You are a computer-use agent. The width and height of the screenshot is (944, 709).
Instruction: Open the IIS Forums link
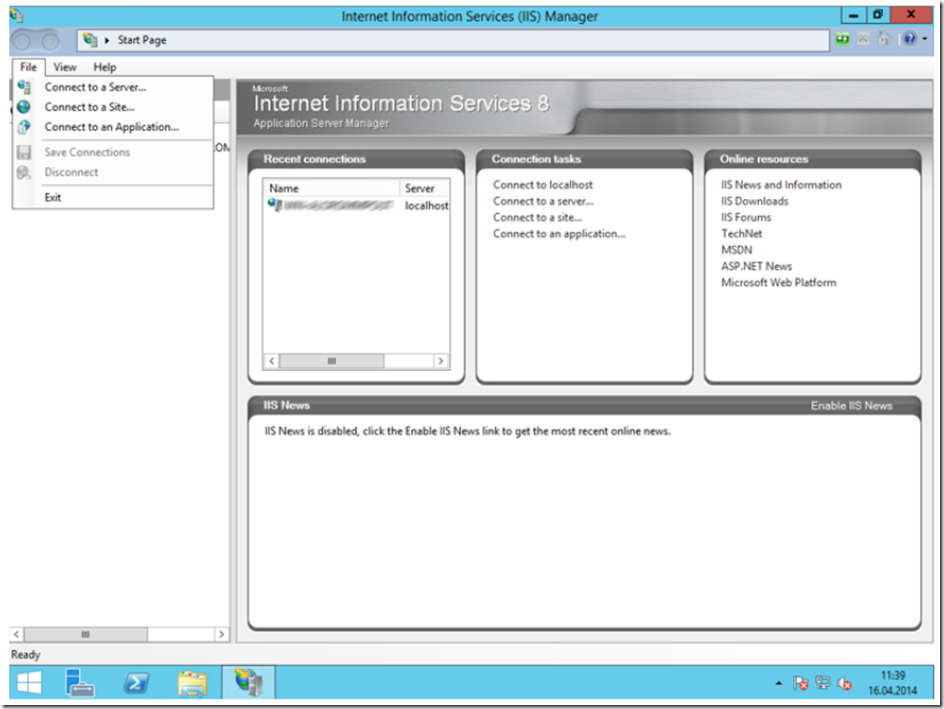[747, 217]
